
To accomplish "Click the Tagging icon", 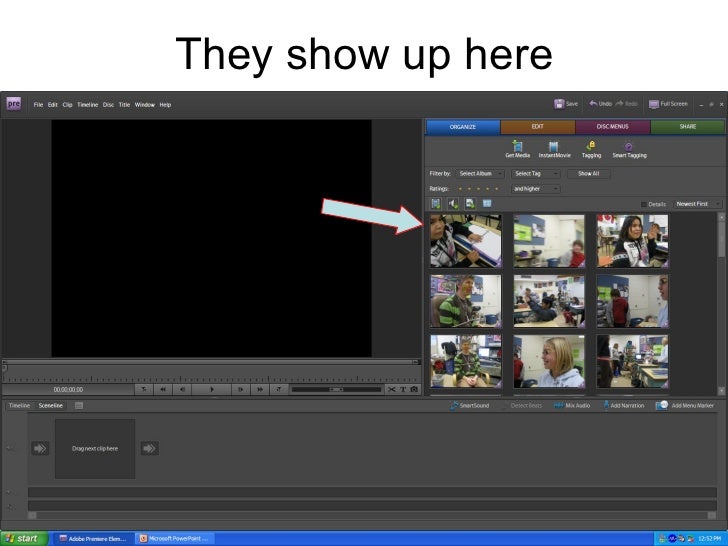I will [591, 147].
